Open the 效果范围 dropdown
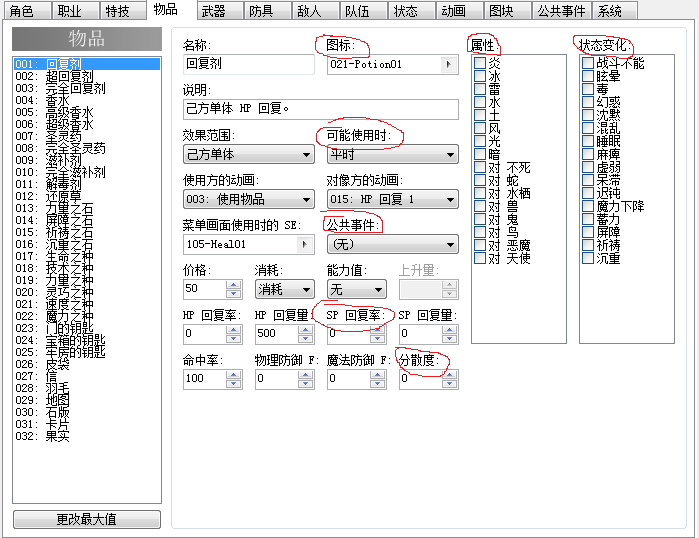 point(249,155)
